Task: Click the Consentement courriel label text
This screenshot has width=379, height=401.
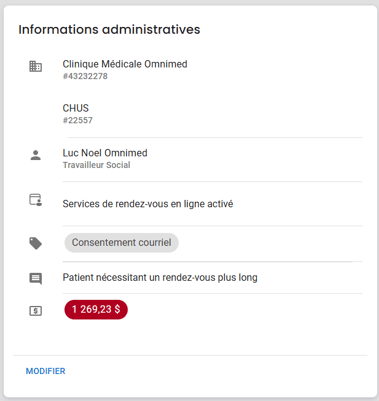Action: point(122,242)
